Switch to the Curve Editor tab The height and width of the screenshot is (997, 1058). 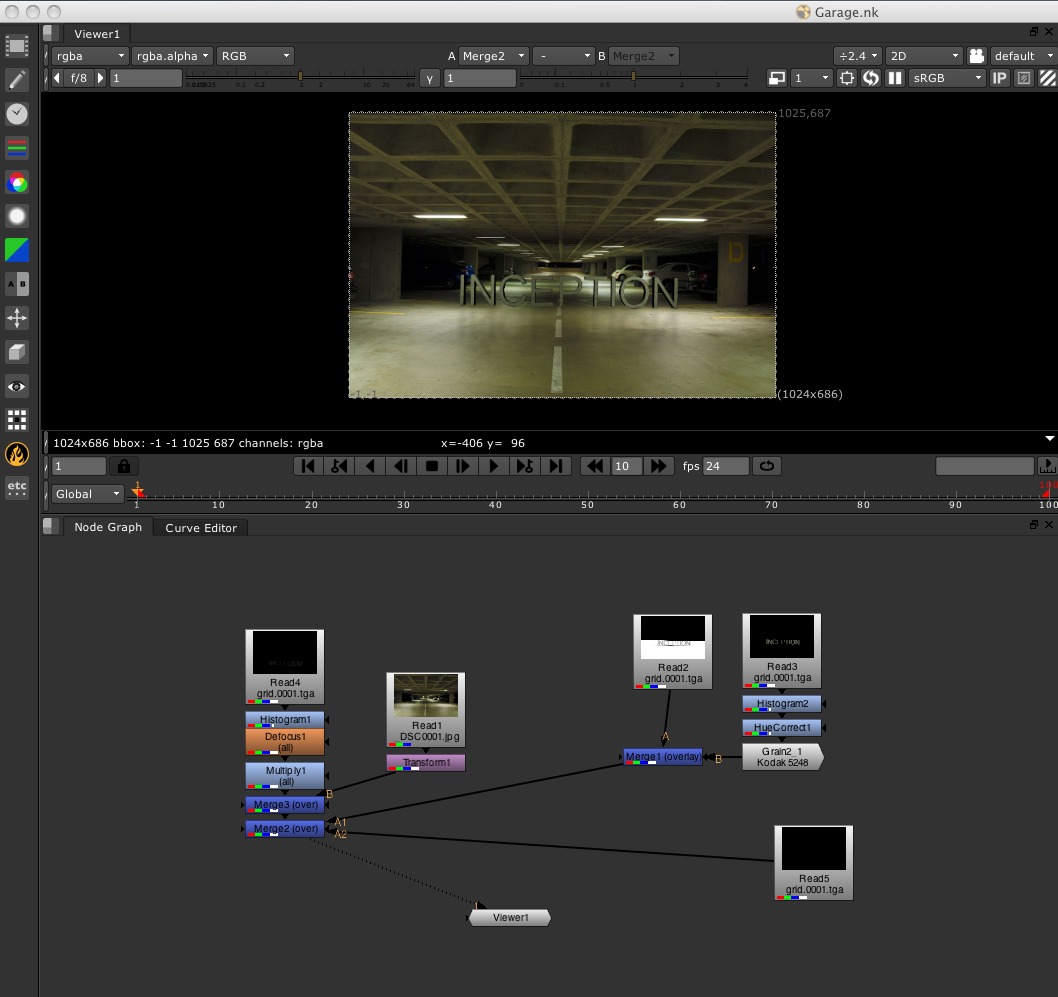tap(199, 527)
